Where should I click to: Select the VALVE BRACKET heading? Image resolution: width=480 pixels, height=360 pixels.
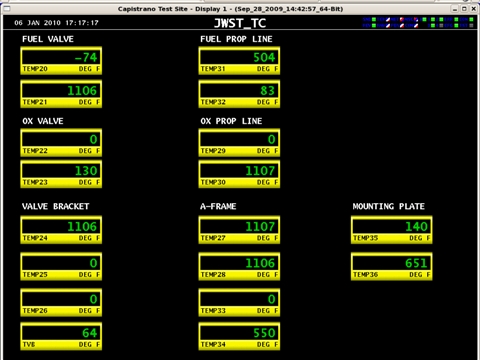(x=56, y=206)
